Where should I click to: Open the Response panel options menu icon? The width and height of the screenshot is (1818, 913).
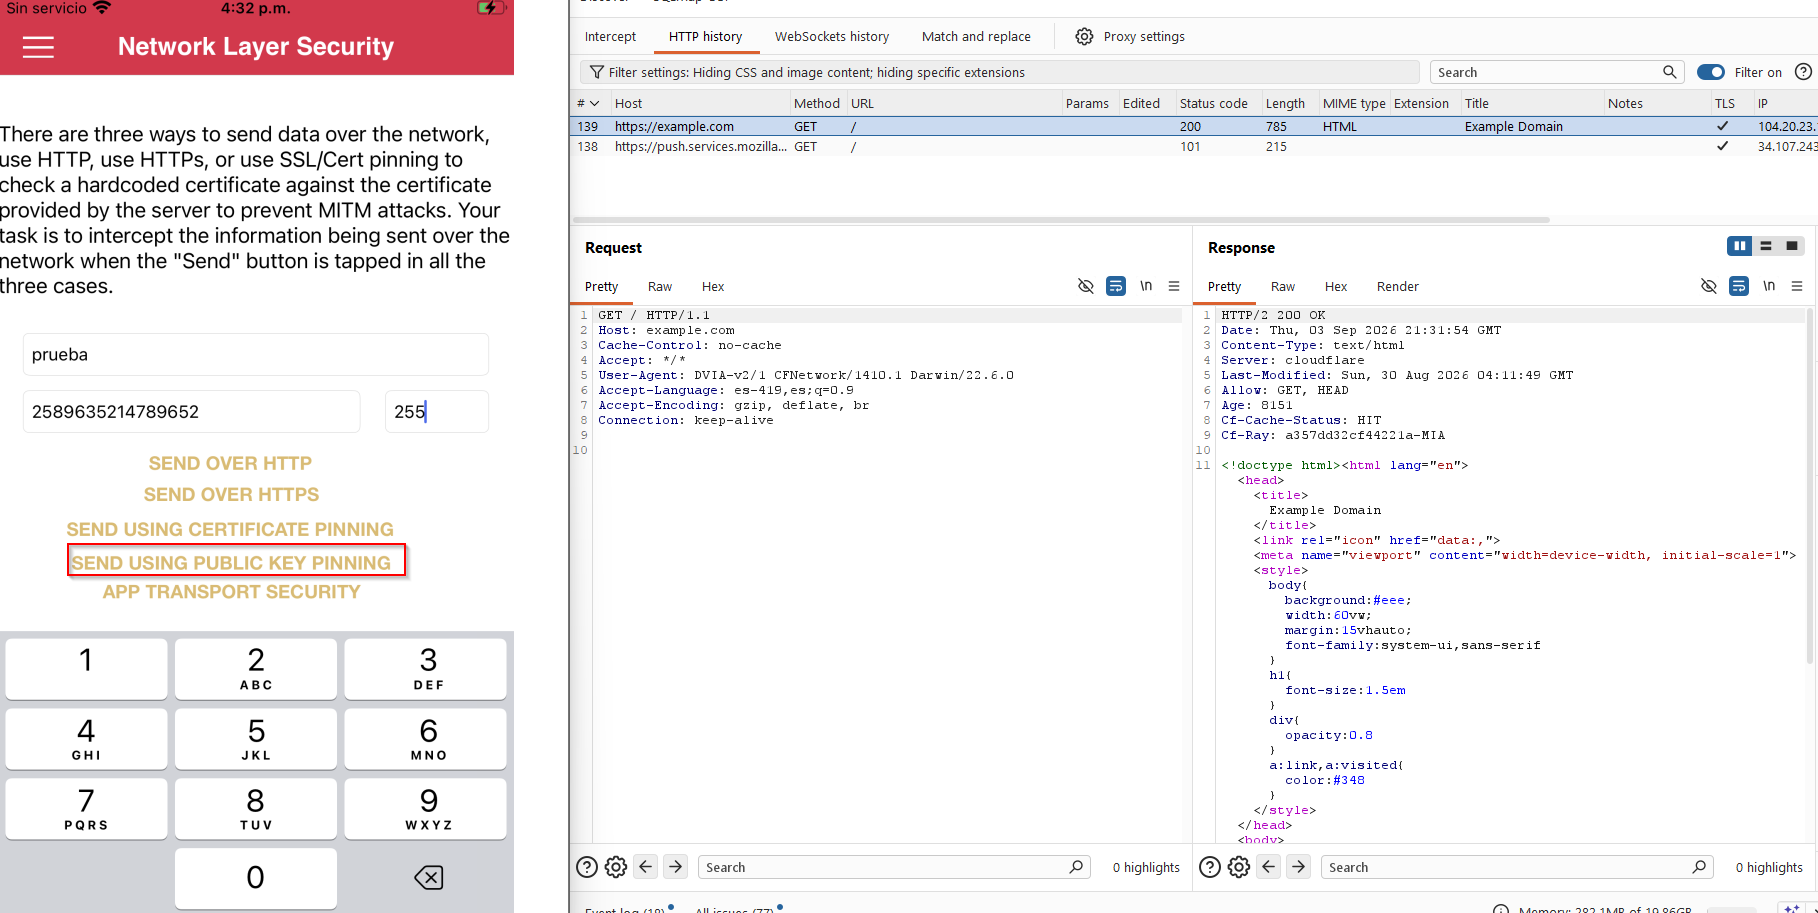[x=1797, y=286]
